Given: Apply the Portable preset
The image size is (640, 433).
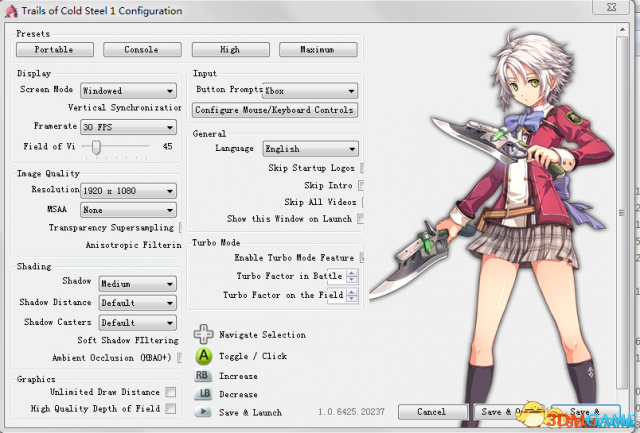Looking at the screenshot, I should pos(55,50).
